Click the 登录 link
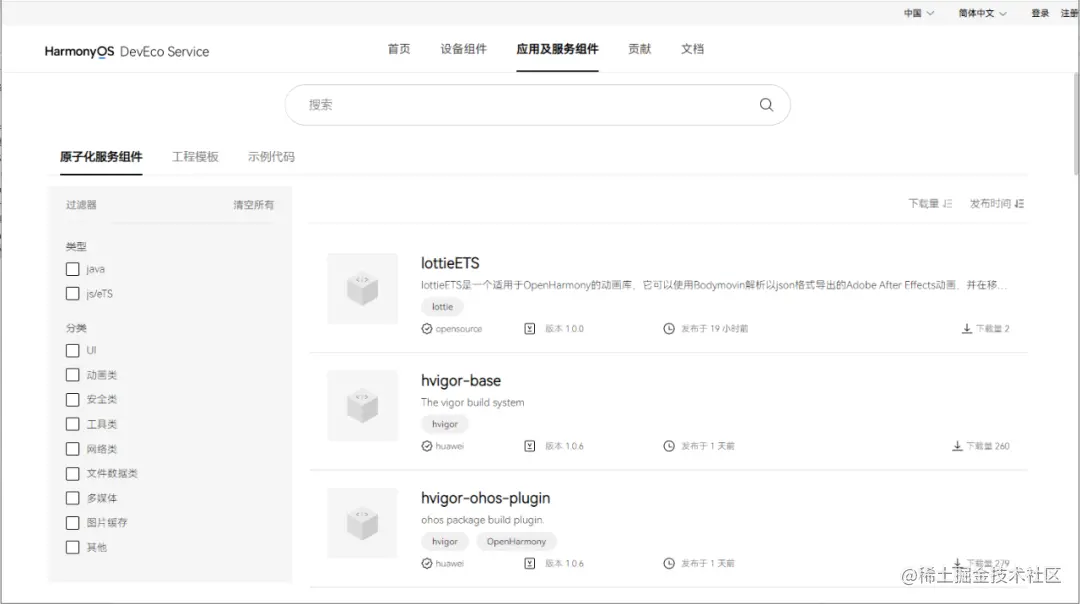Viewport: 1080px width, 604px height. coord(1040,13)
